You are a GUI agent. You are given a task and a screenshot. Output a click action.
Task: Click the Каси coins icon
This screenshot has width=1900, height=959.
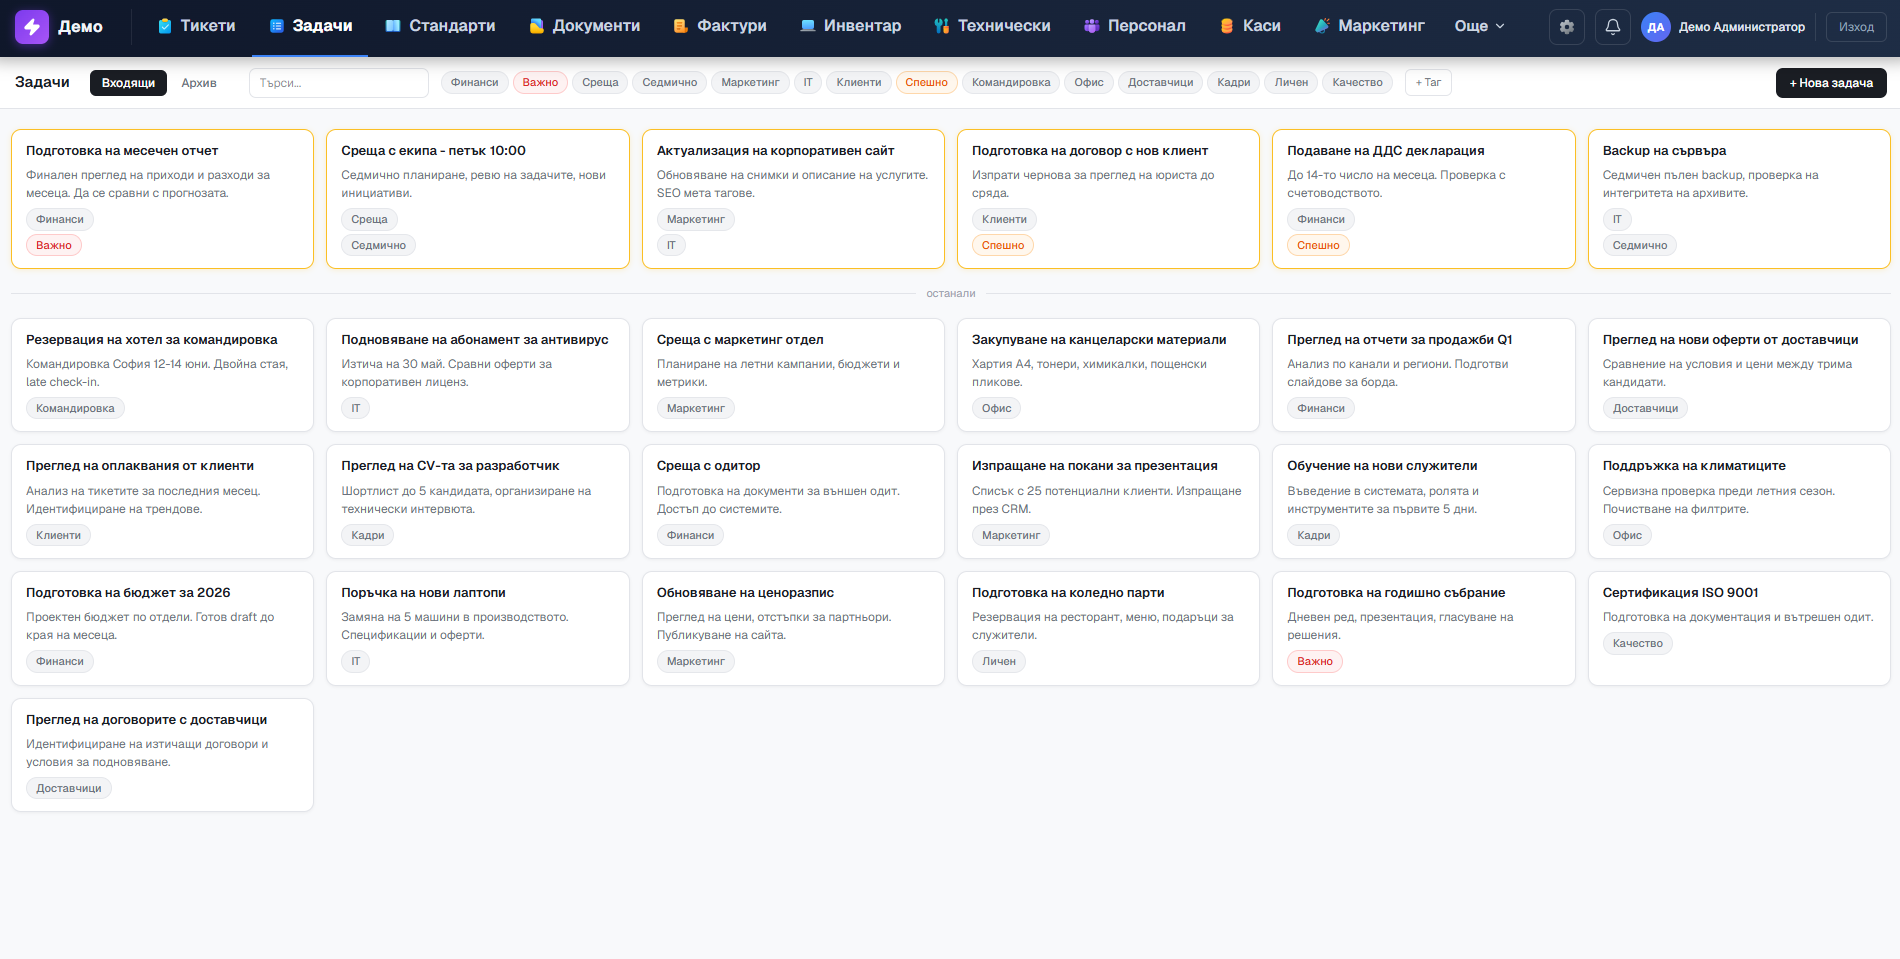pos(1227,26)
